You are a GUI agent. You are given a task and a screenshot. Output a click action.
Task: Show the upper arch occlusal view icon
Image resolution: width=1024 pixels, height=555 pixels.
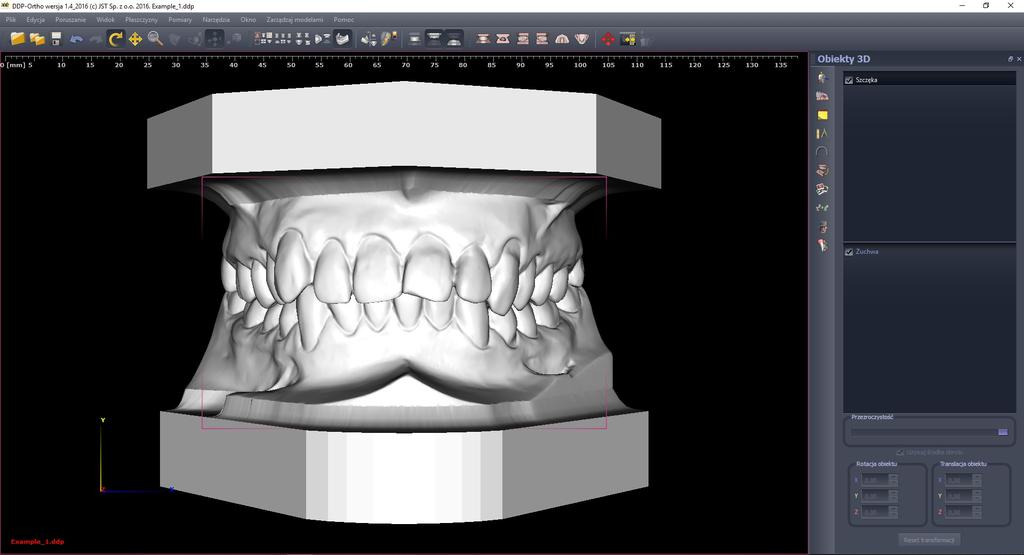point(562,39)
